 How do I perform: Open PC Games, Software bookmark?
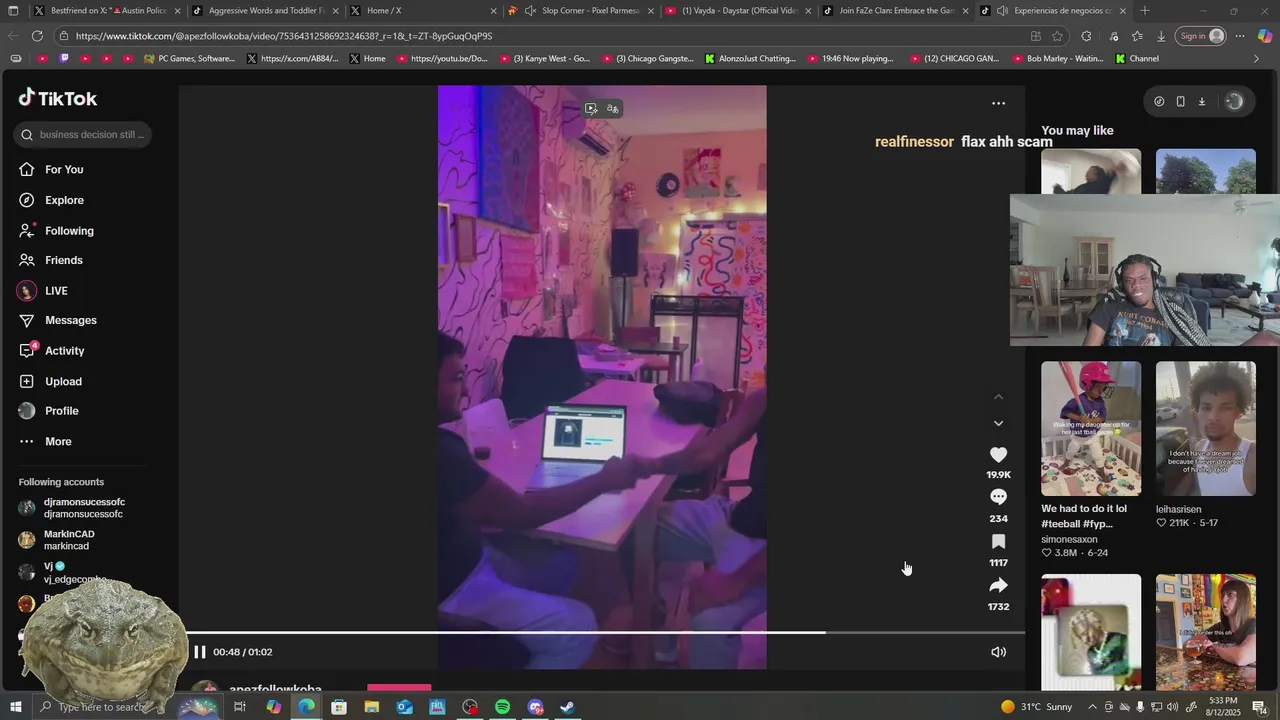tap(190, 59)
